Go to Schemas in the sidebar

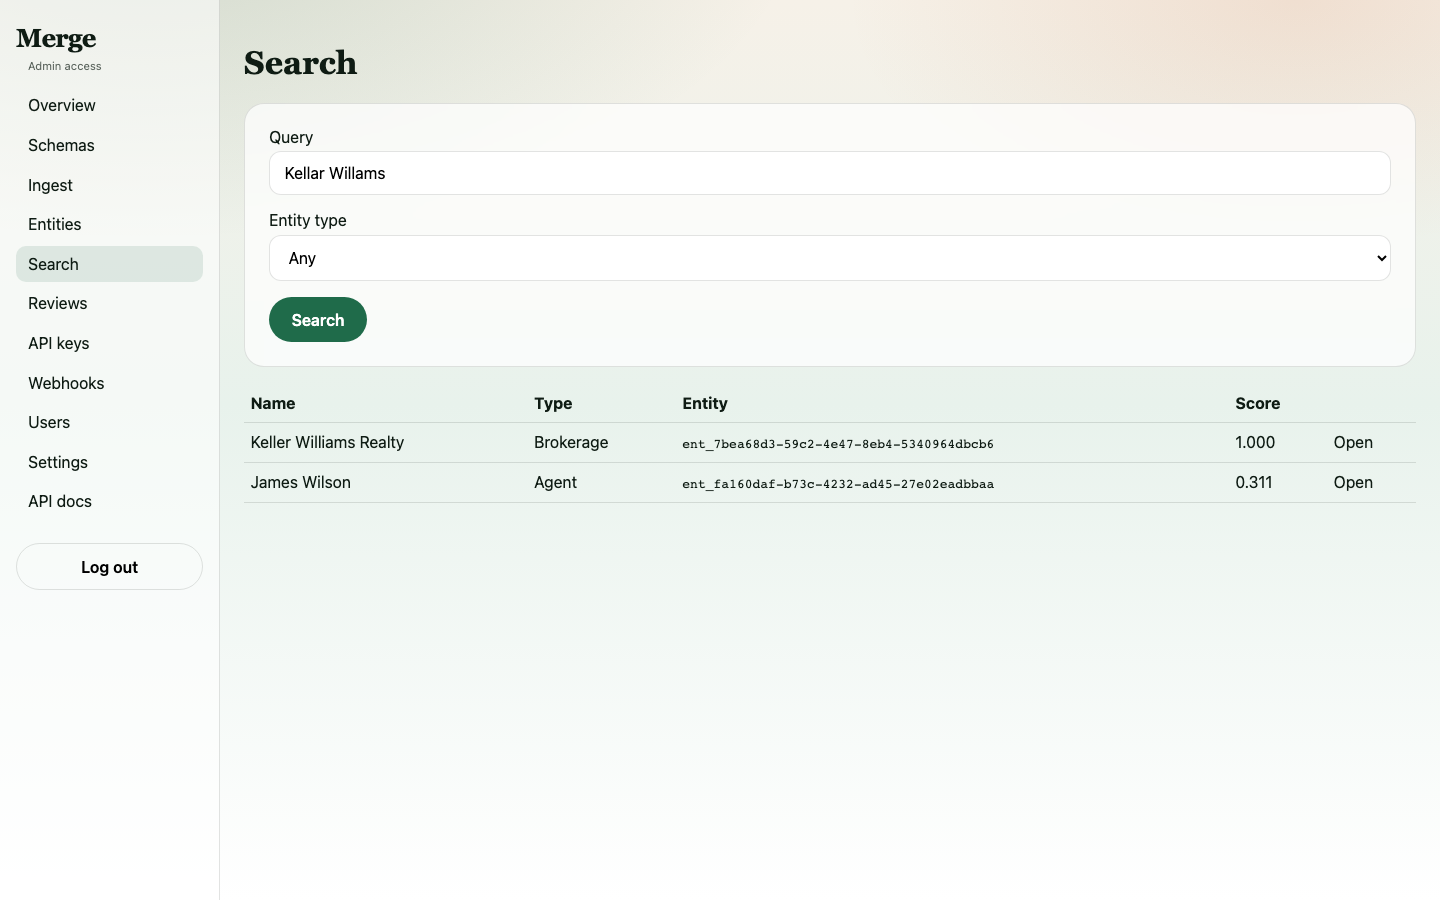(109, 145)
